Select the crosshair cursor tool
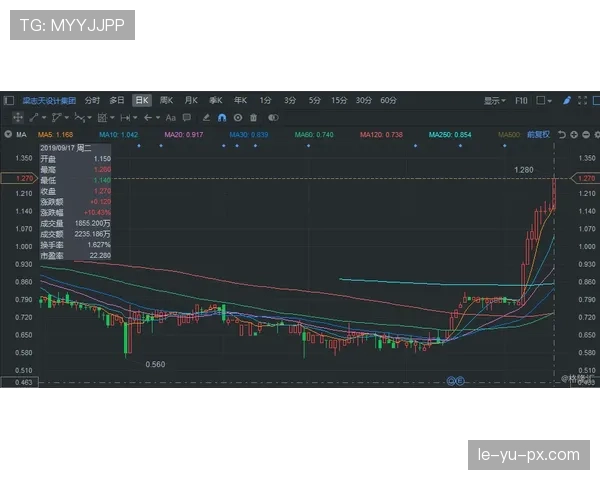 pos(17,117)
